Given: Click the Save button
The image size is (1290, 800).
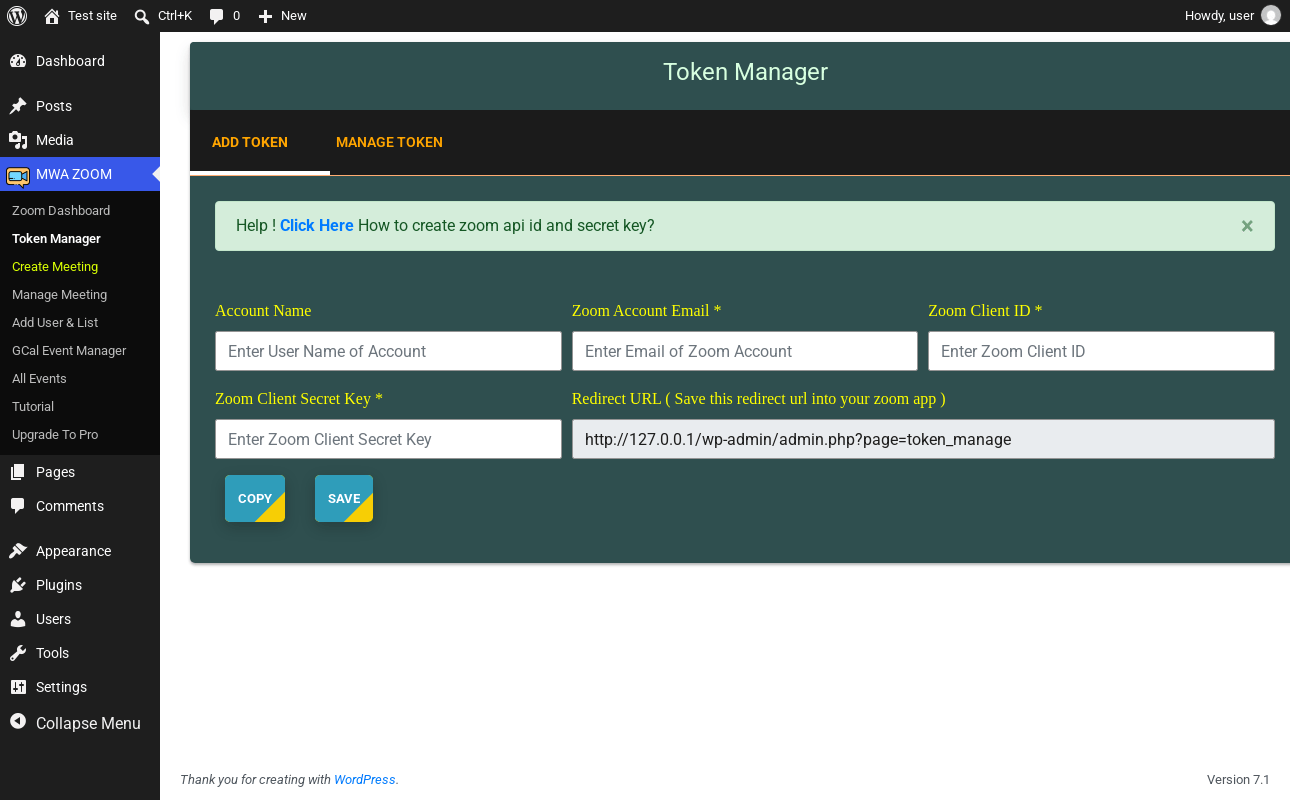Looking at the screenshot, I should [344, 498].
